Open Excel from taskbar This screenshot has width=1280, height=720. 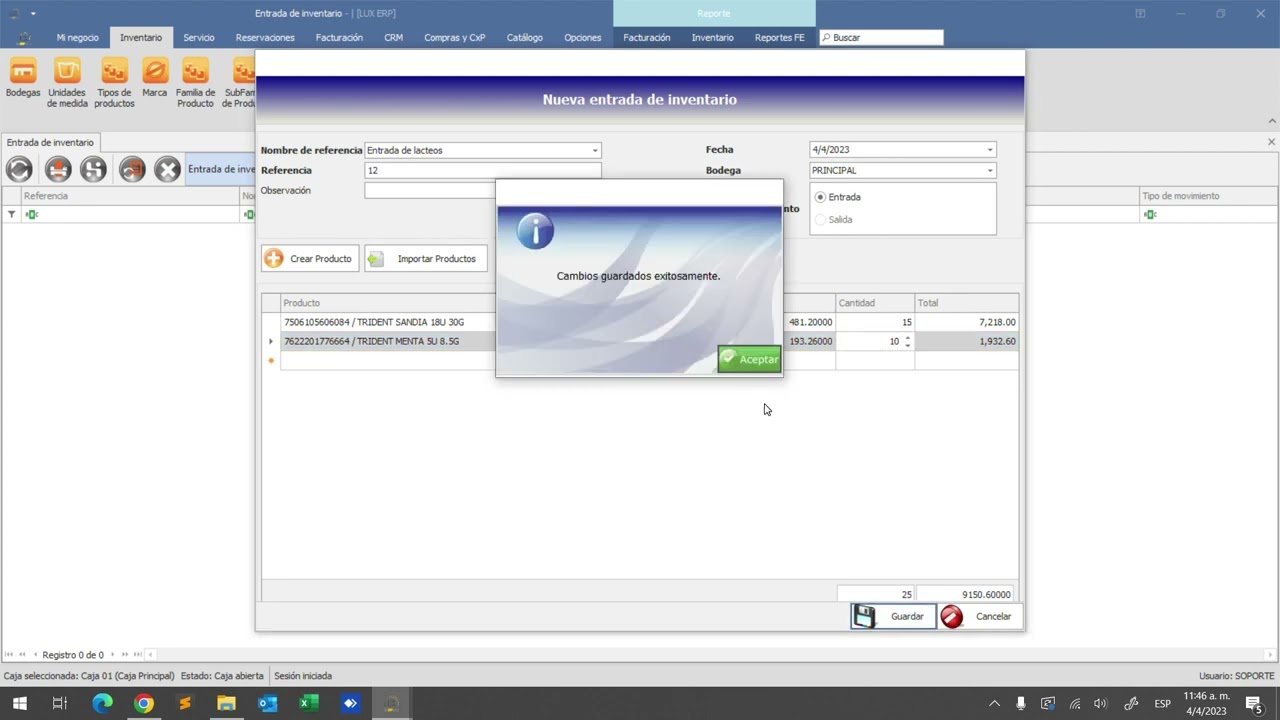point(308,704)
